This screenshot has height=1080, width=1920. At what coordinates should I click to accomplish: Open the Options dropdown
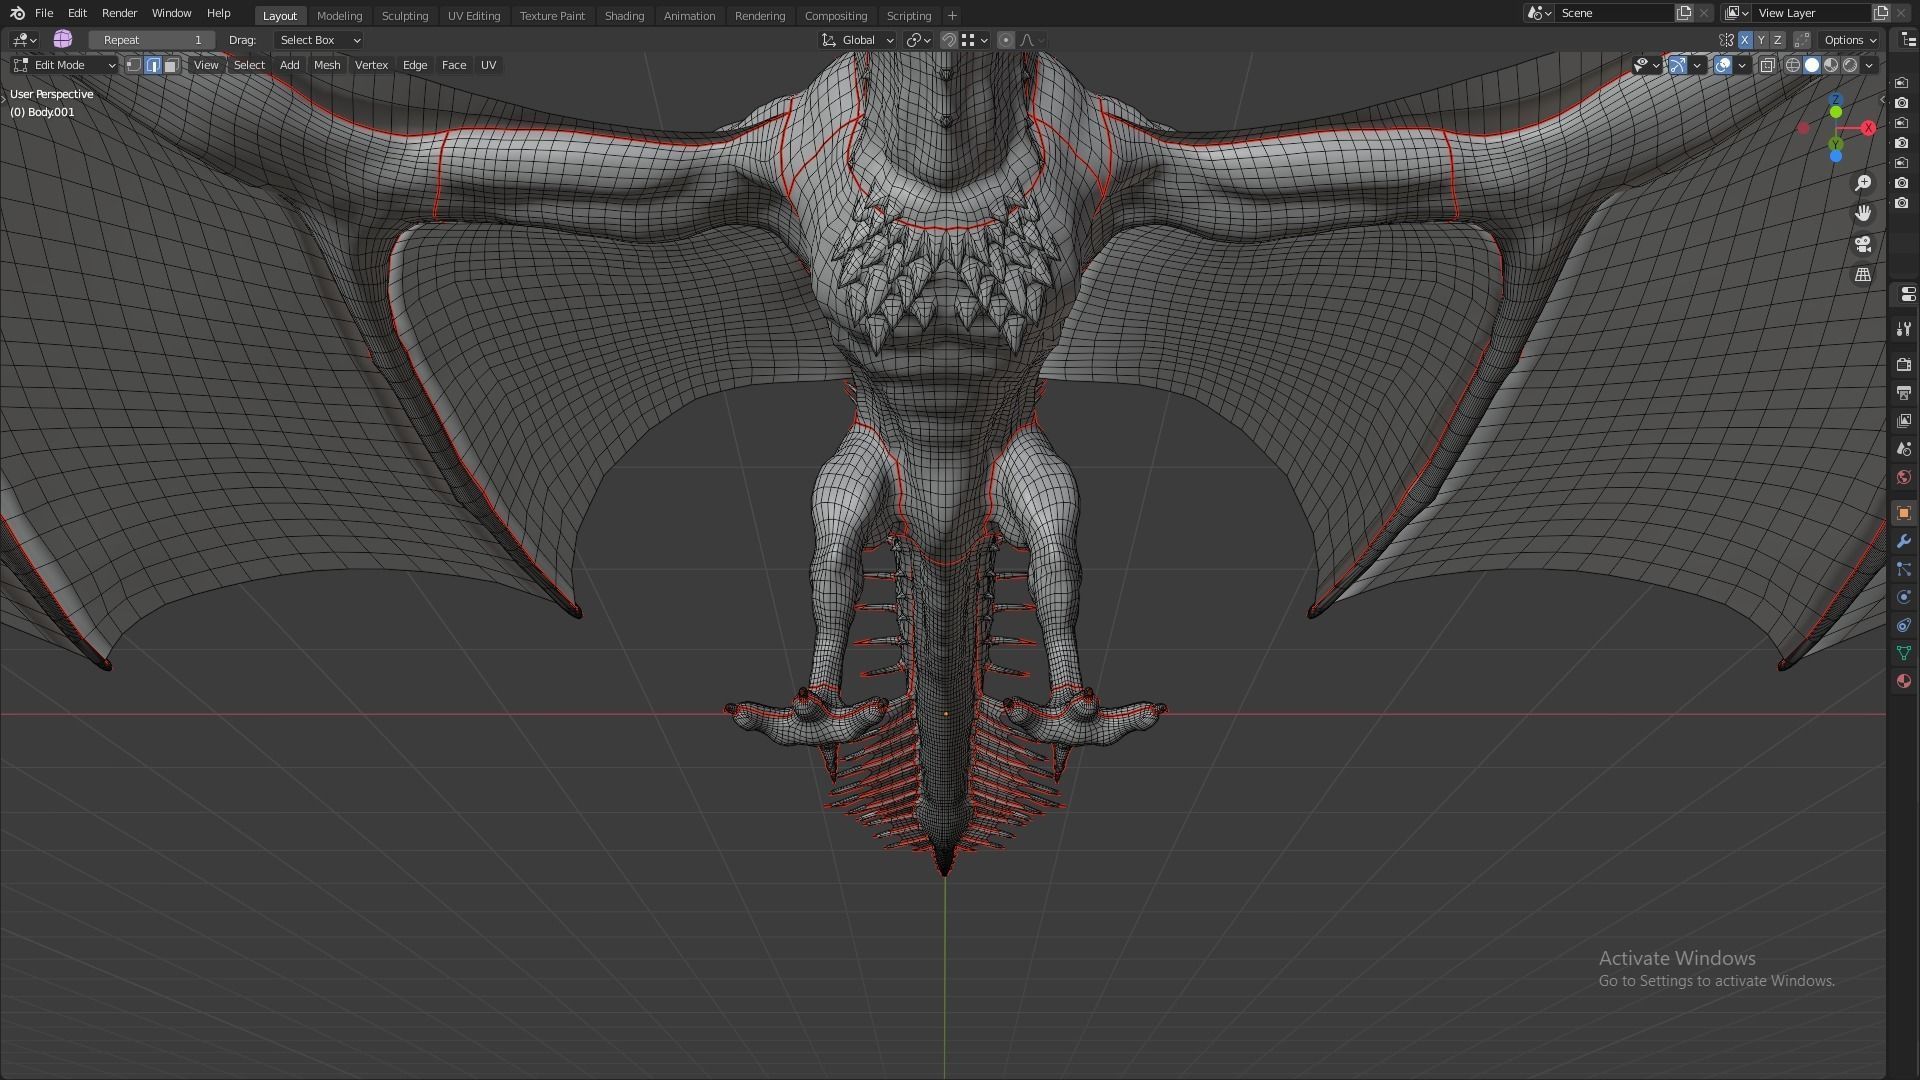point(1850,40)
